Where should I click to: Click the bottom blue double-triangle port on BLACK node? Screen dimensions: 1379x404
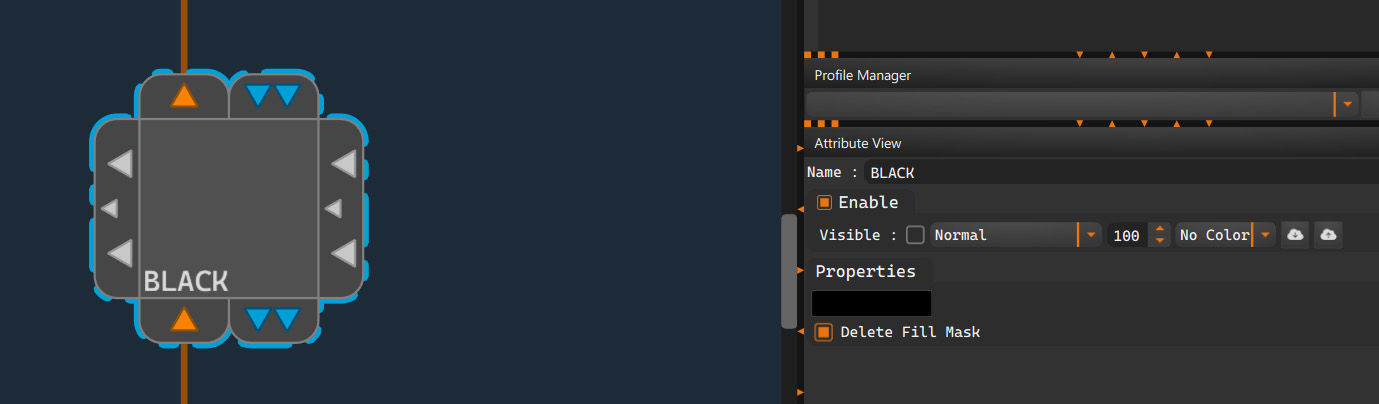273,319
